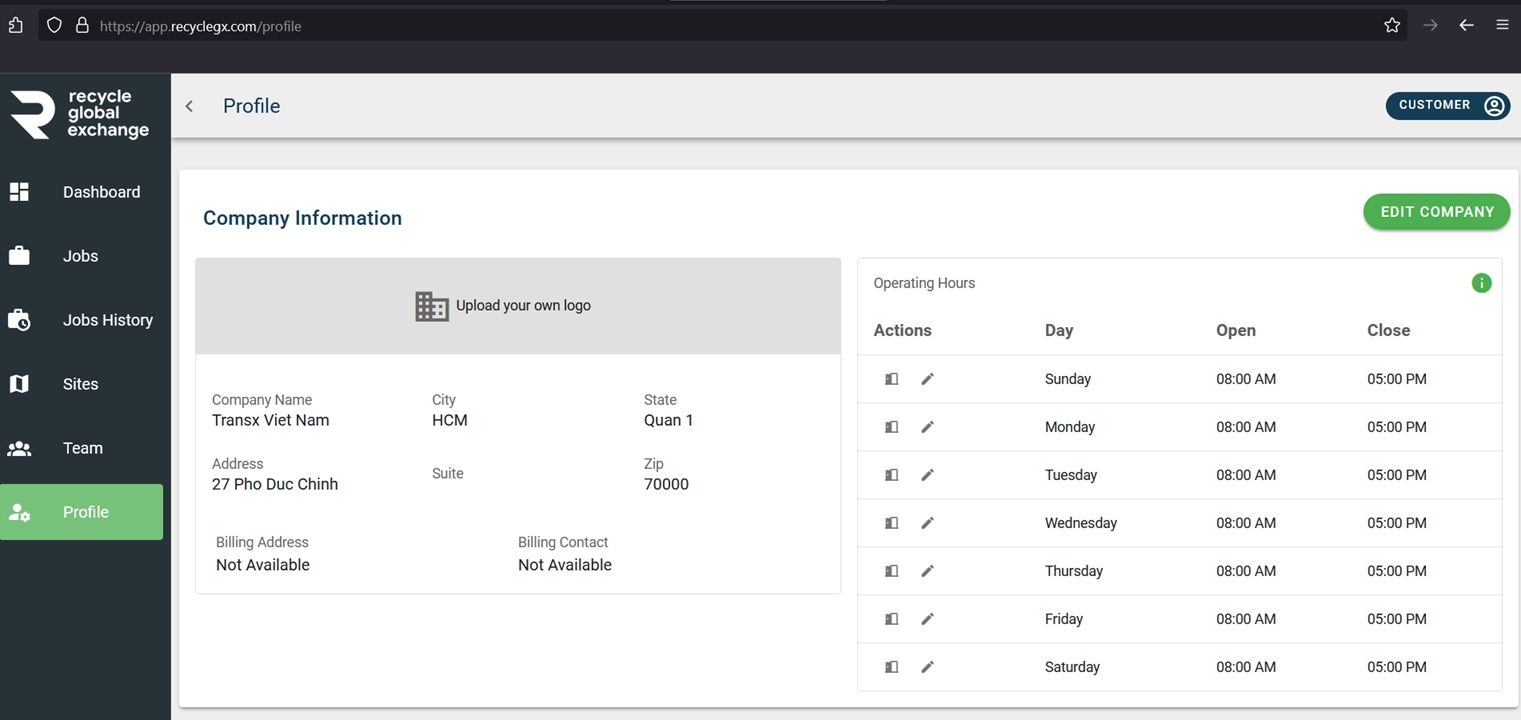Open the browser hamburger menu

(x=1502, y=26)
